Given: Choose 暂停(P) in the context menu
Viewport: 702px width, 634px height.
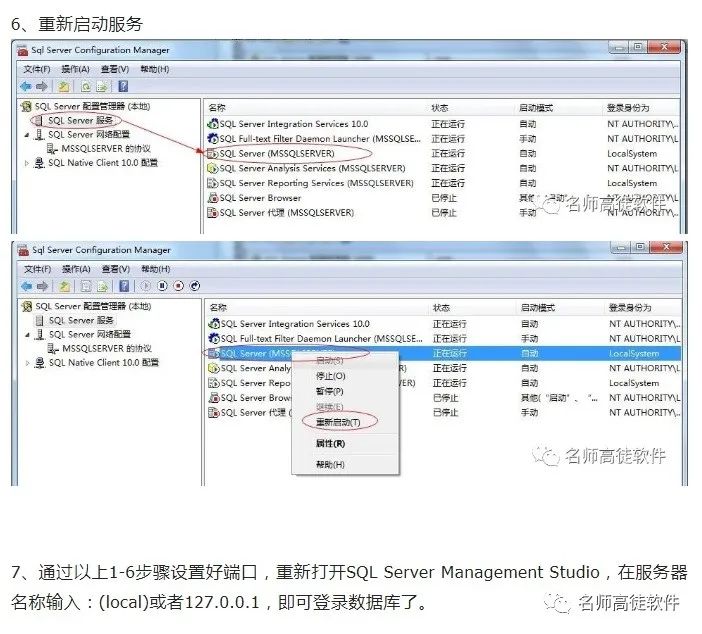Looking at the screenshot, I should coord(330,391).
